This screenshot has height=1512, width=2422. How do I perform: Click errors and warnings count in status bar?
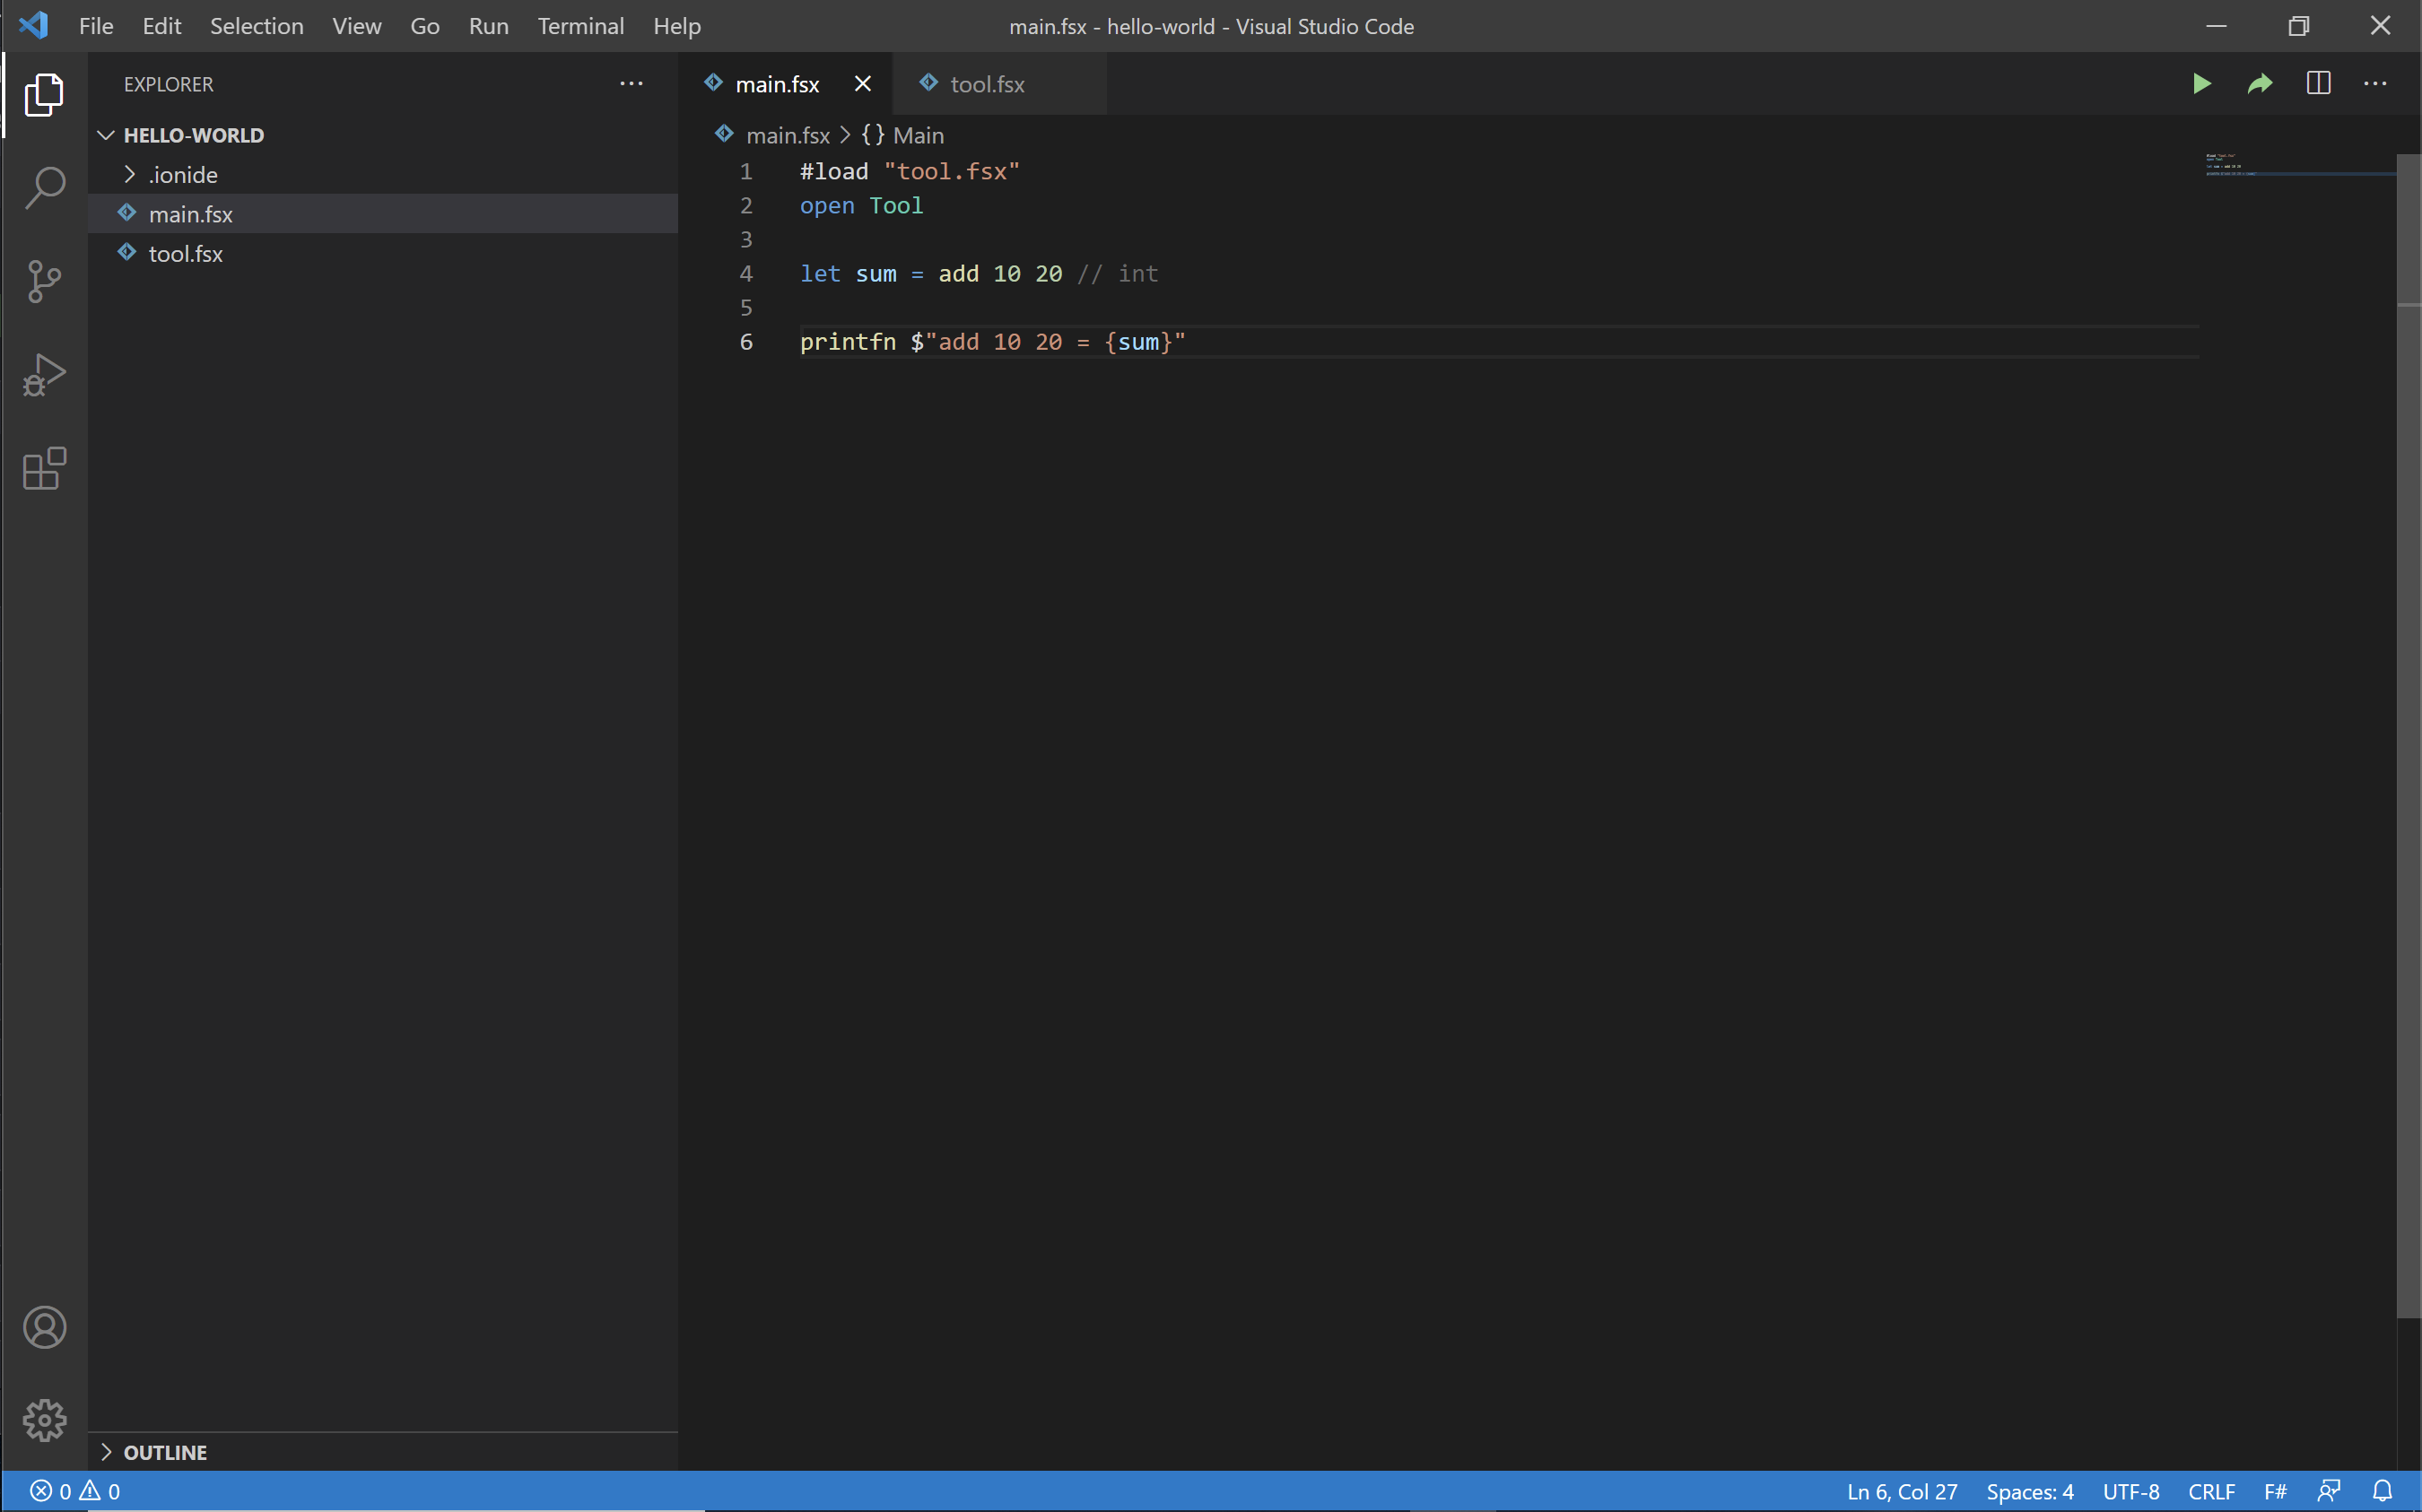pos(75,1491)
